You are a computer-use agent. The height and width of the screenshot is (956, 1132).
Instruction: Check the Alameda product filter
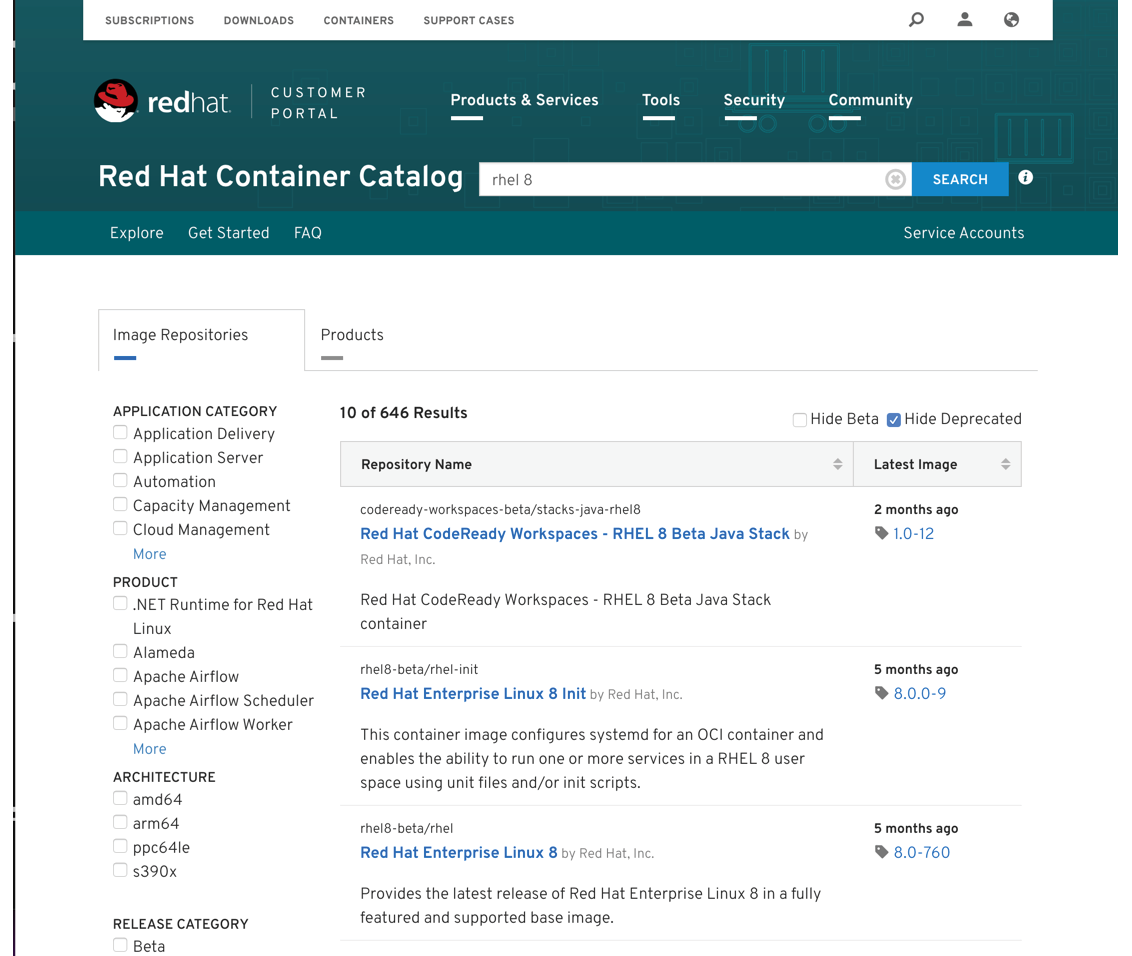coord(120,651)
